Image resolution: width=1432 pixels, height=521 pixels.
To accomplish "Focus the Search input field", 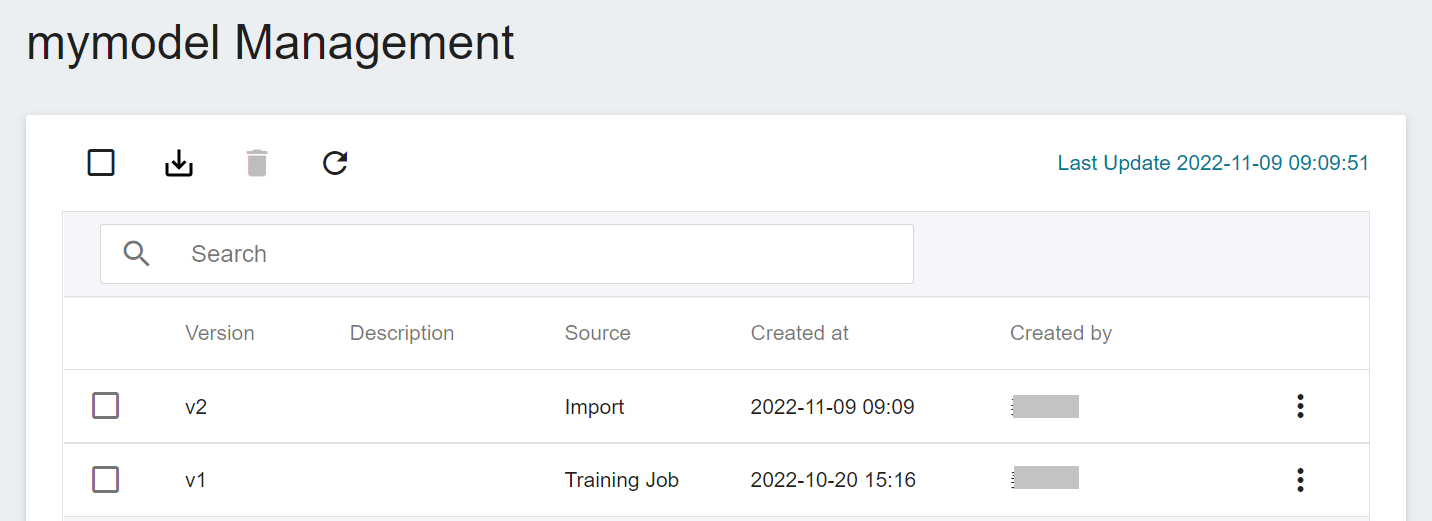I will point(507,254).
